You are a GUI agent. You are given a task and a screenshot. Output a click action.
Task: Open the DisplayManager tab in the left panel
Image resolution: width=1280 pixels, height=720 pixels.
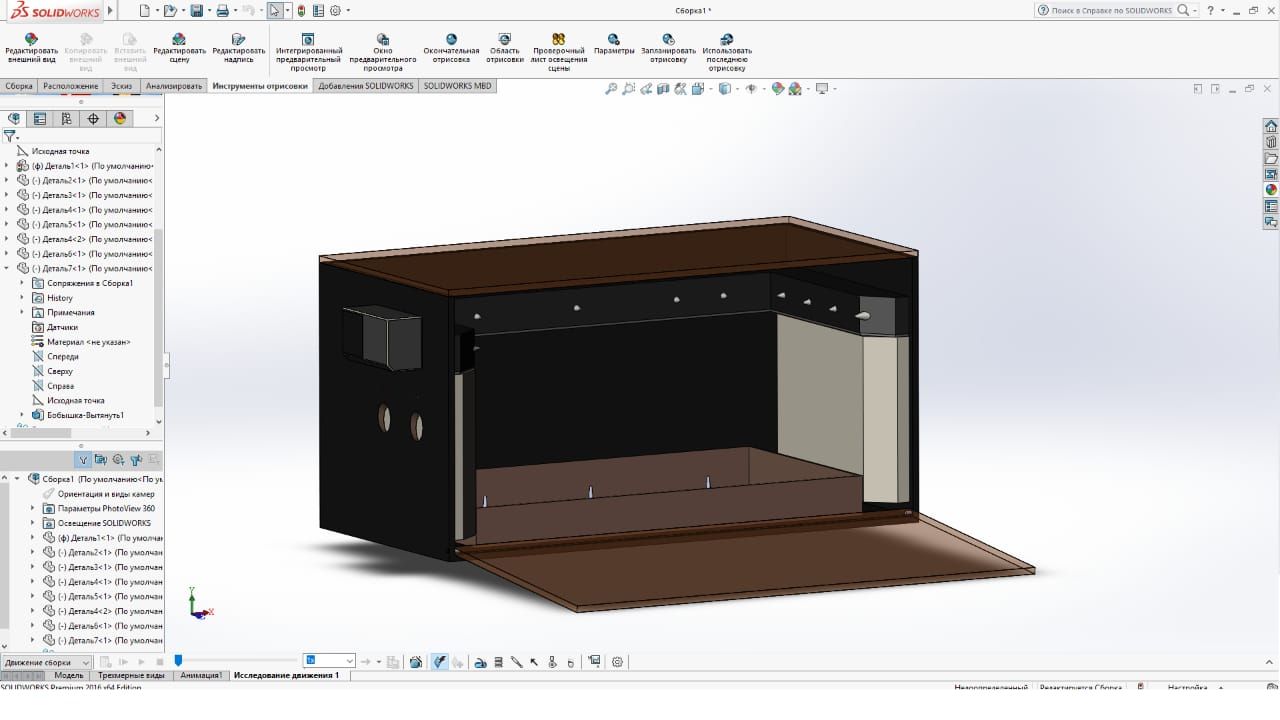pyautogui.click(x=120, y=118)
